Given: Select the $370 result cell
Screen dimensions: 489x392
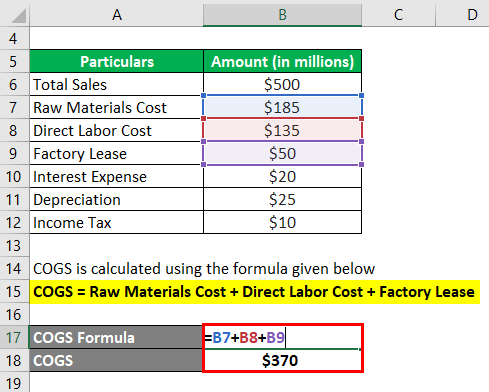Looking at the screenshot, I should tap(282, 360).
